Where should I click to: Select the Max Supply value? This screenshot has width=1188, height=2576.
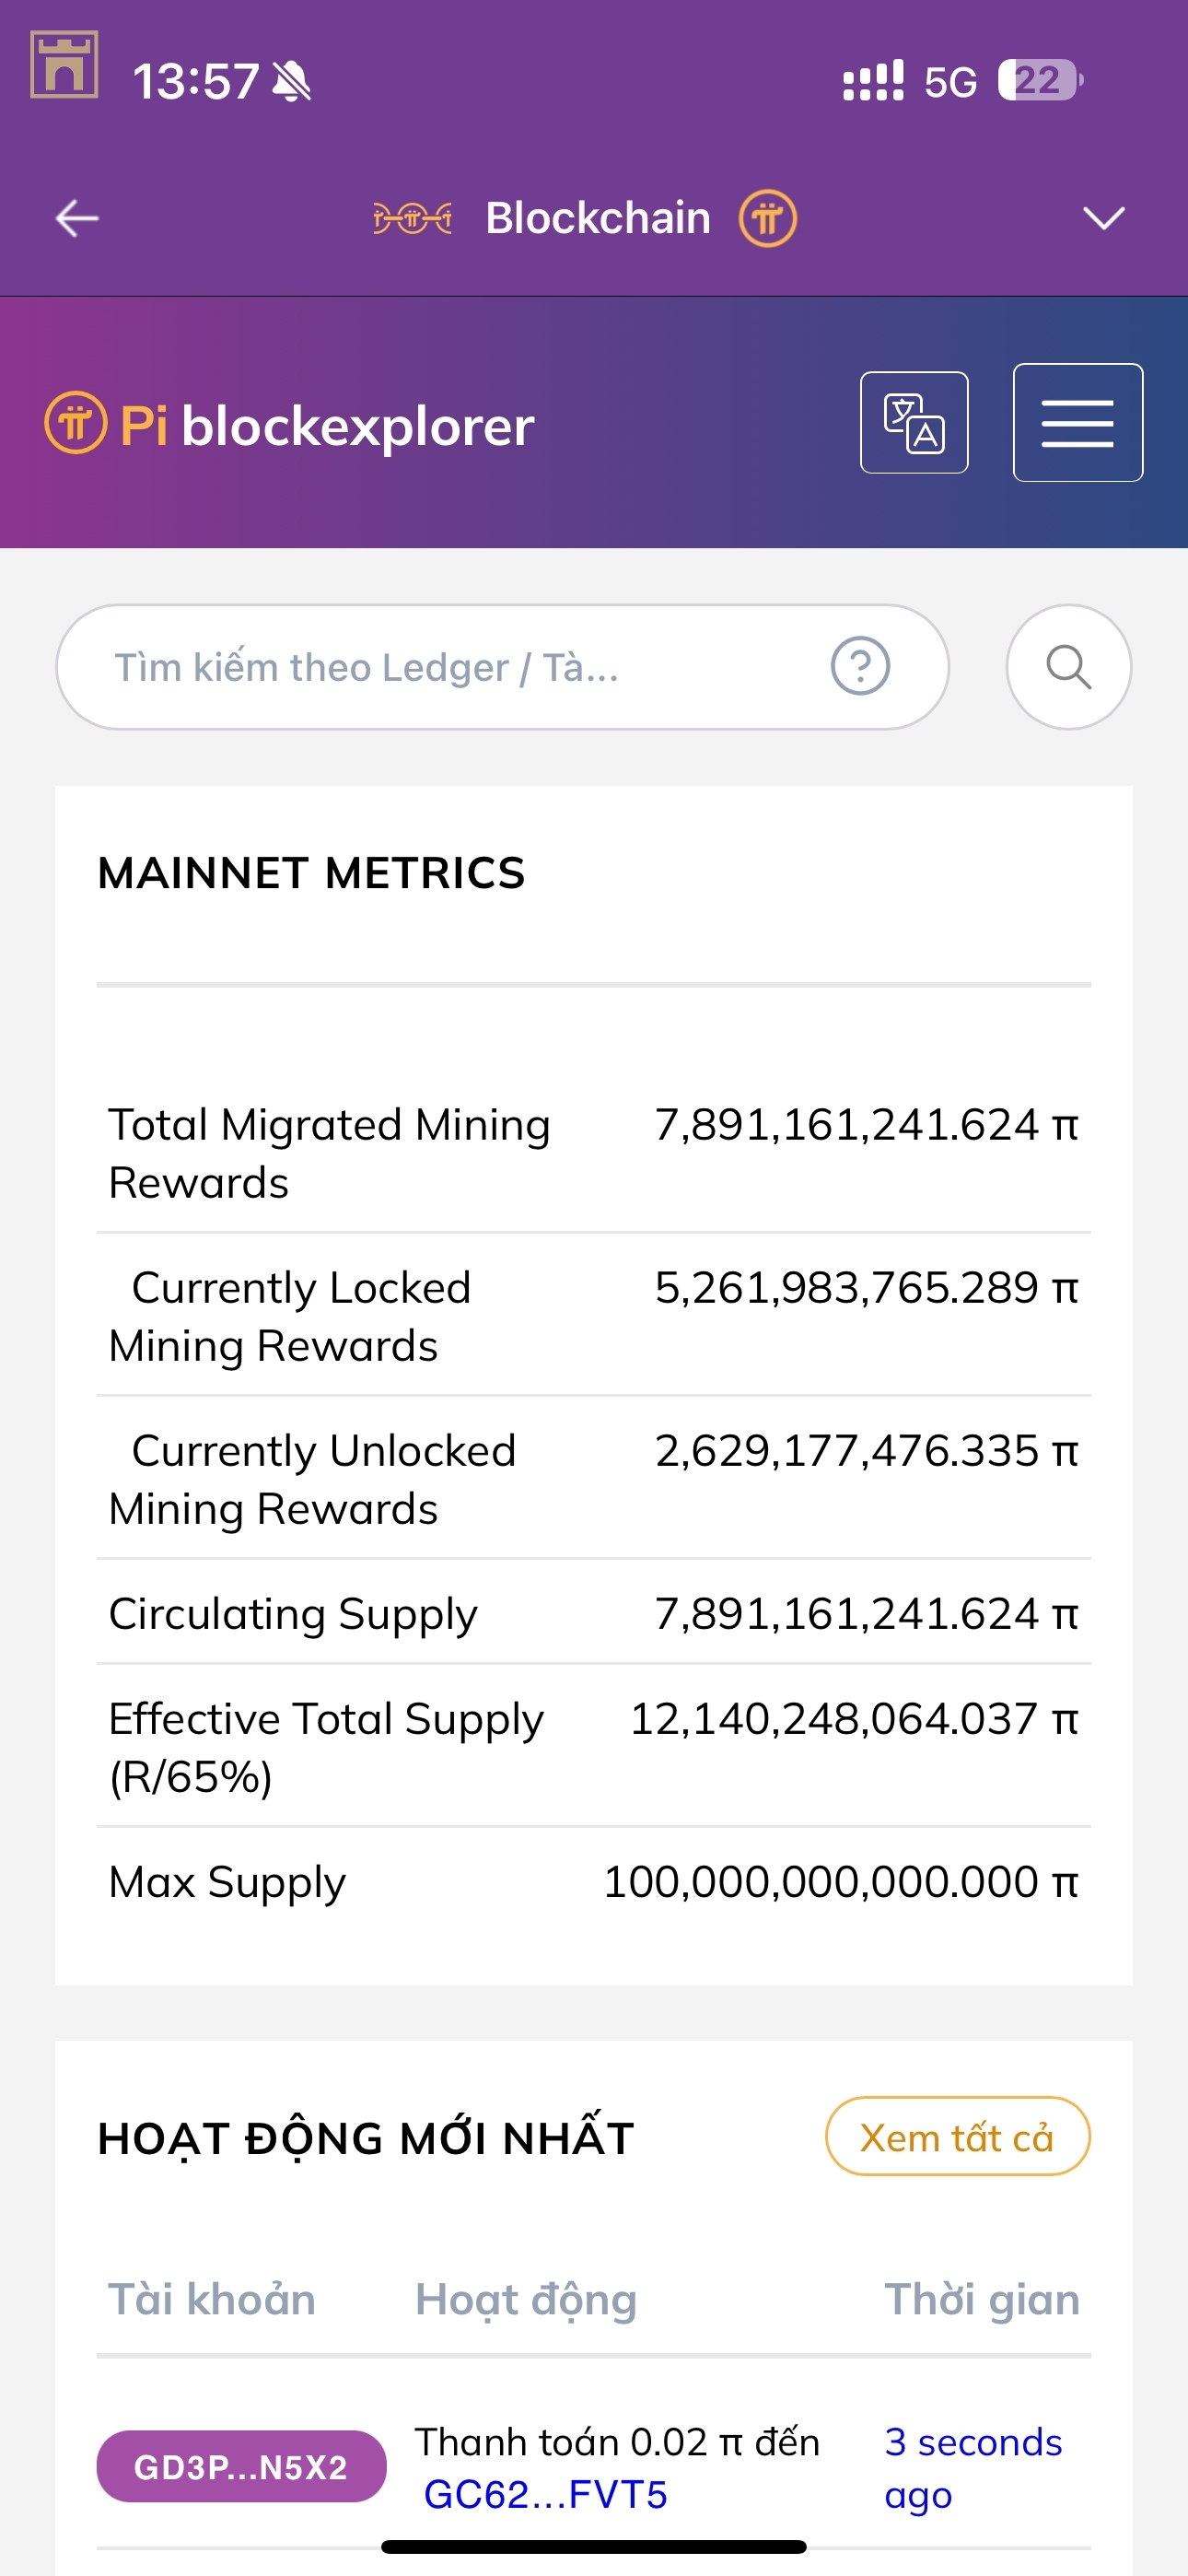pos(840,1882)
